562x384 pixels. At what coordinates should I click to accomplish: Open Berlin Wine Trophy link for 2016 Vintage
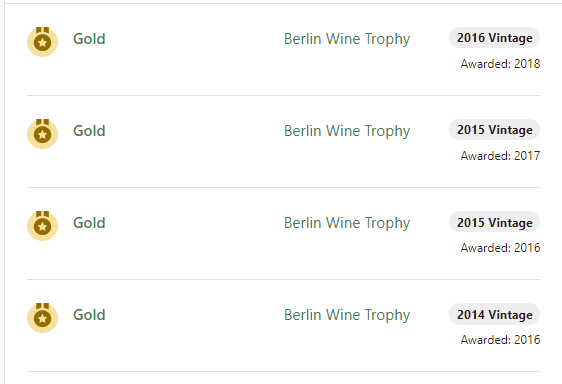(347, 39)
